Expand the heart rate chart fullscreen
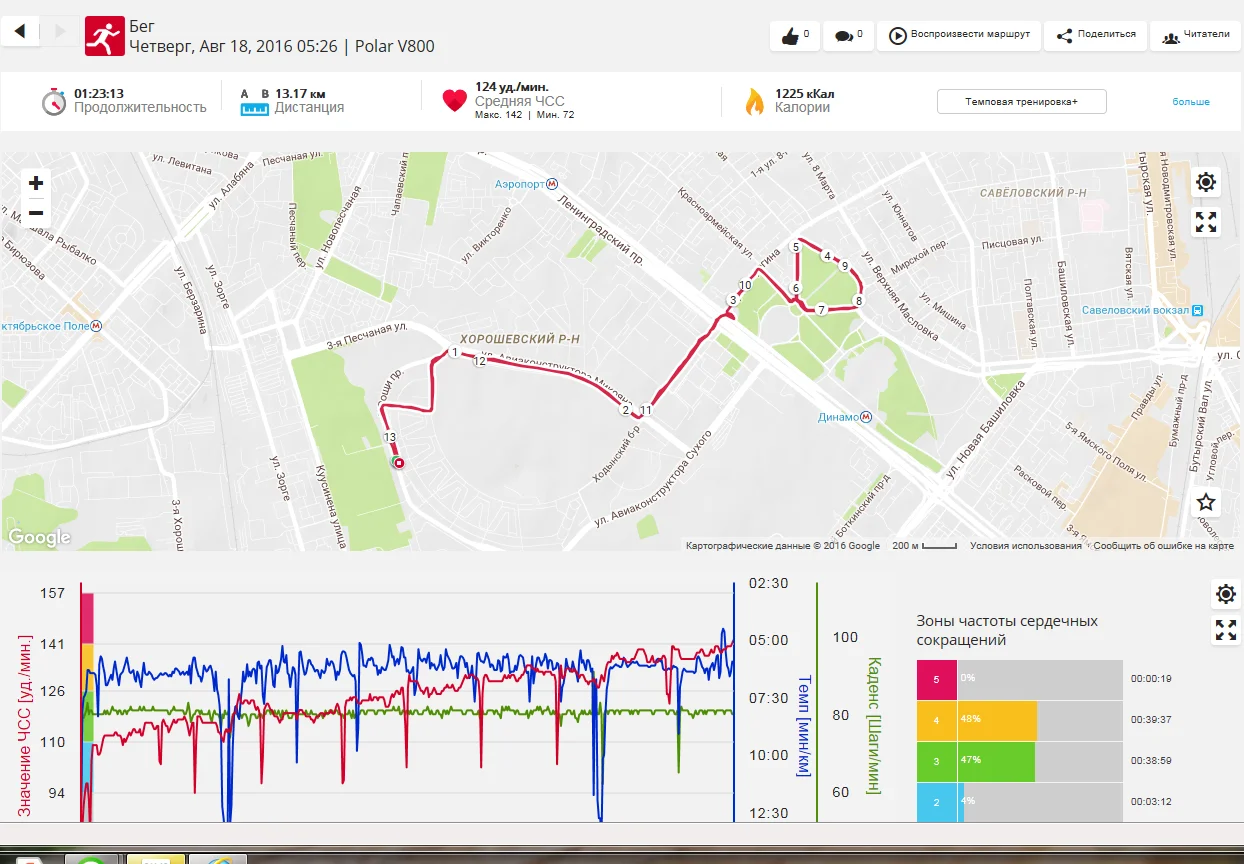This screenshot has width=1244, height=864. [x=1225, y=631]
